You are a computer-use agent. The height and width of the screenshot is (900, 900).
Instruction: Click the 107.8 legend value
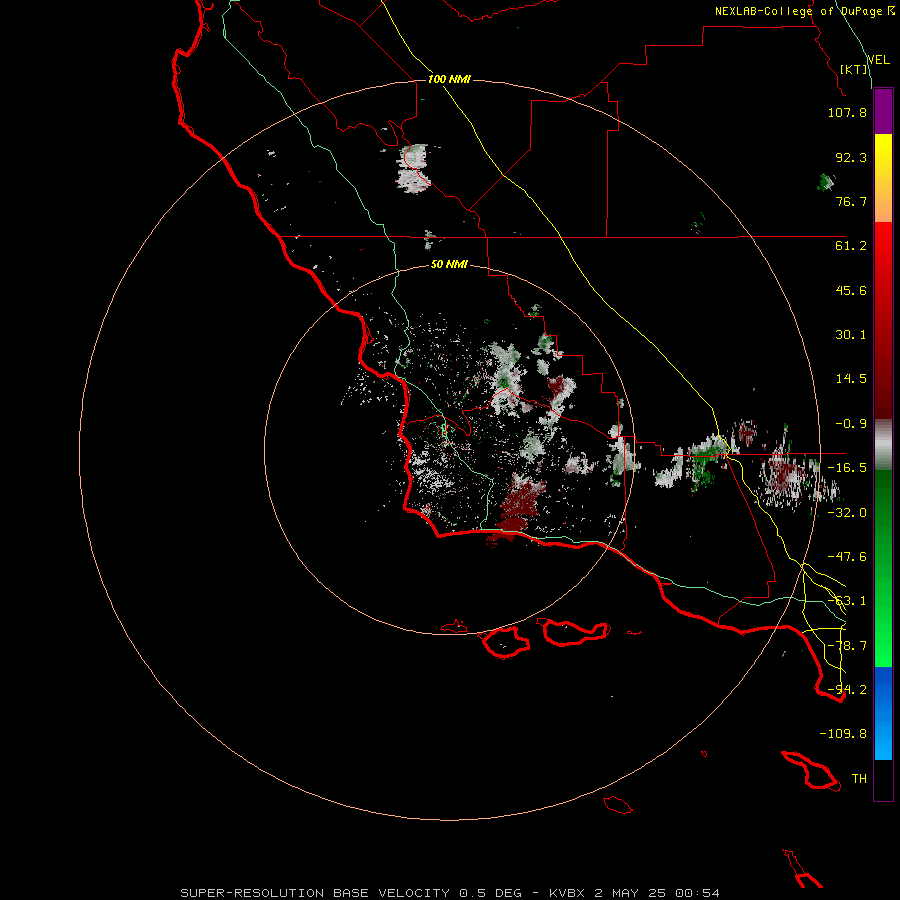pos(847,112)
